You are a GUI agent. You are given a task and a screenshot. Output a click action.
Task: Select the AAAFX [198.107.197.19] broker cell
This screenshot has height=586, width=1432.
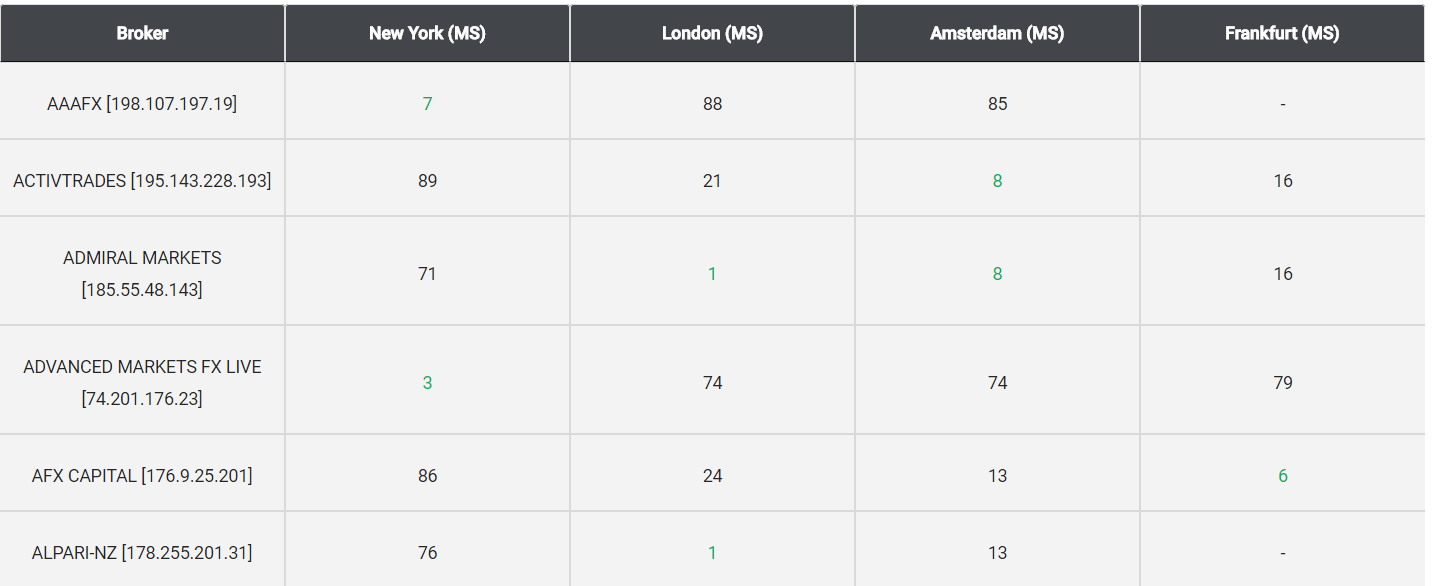142,102
